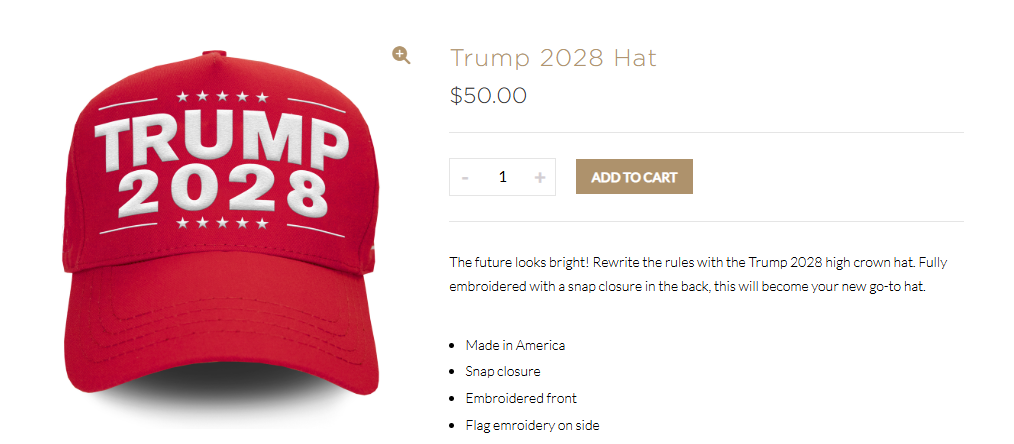This screenshot has height=444, width=1014.
Task: Click the Trump 2028 Hat product title
Action: click(553, 58)
